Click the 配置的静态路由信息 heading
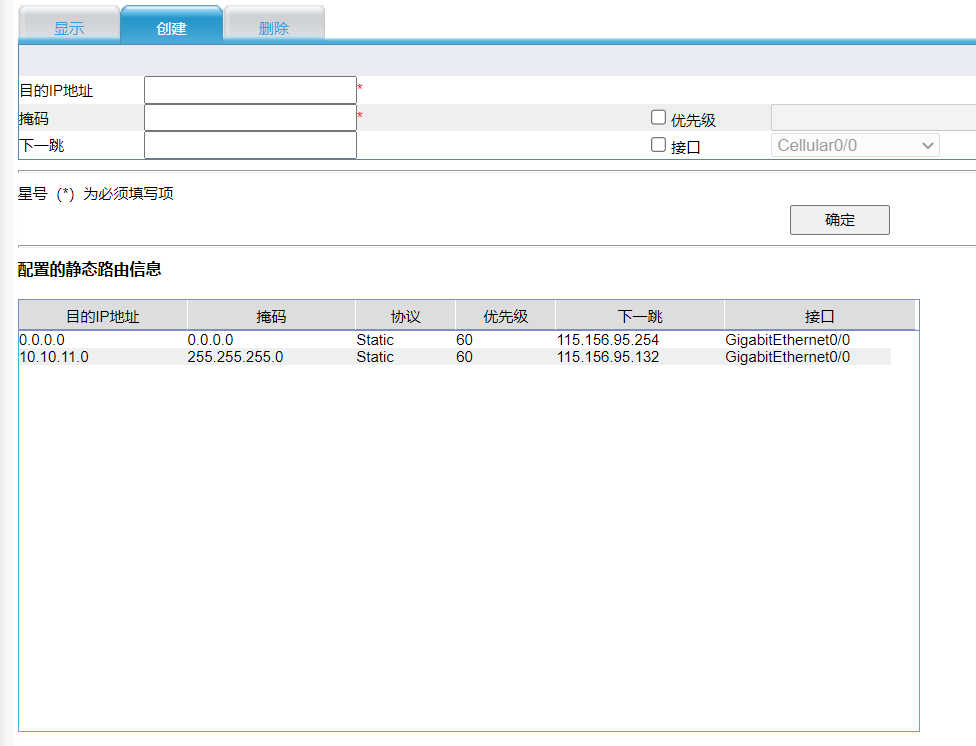 (x=90, y=269)
